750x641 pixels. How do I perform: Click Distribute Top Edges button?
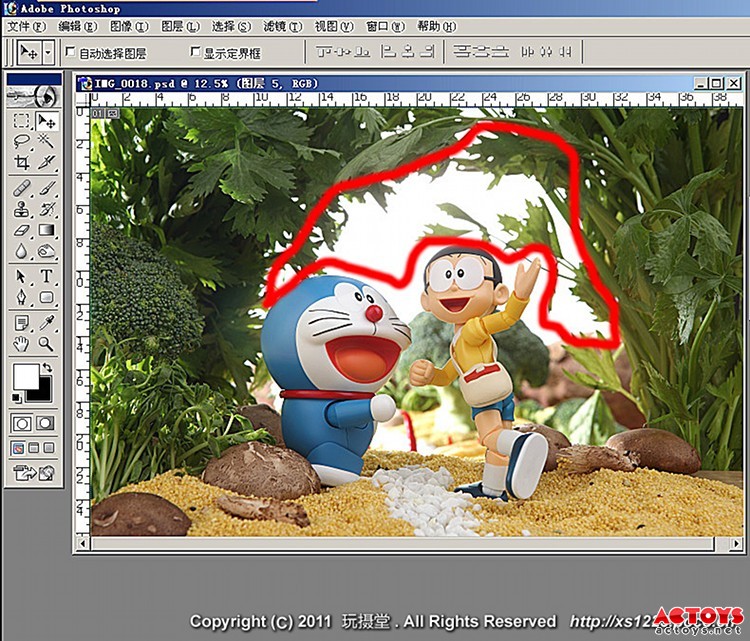coord(461,51)
